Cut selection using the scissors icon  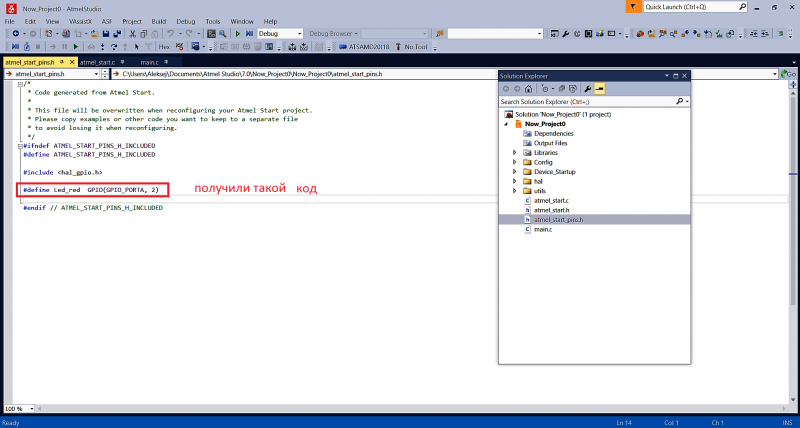tap(132, 34)
